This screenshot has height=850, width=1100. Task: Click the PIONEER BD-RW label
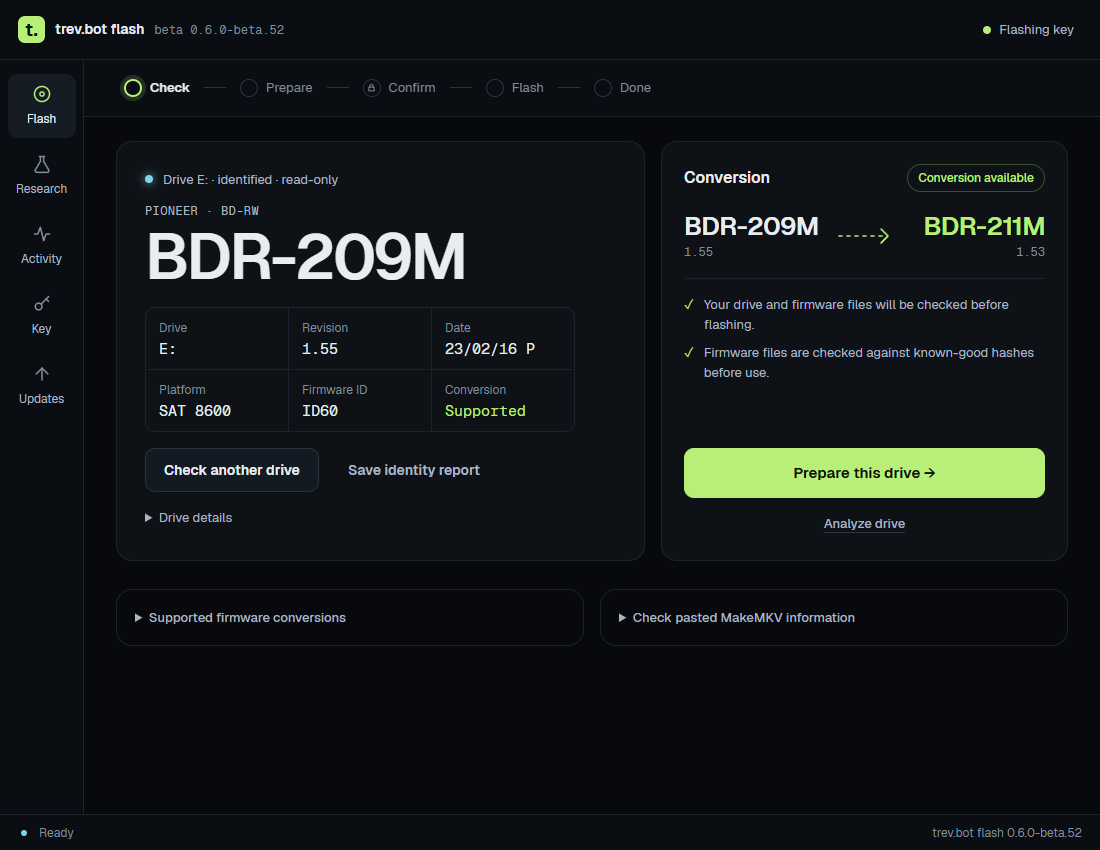tap(202, 210)
